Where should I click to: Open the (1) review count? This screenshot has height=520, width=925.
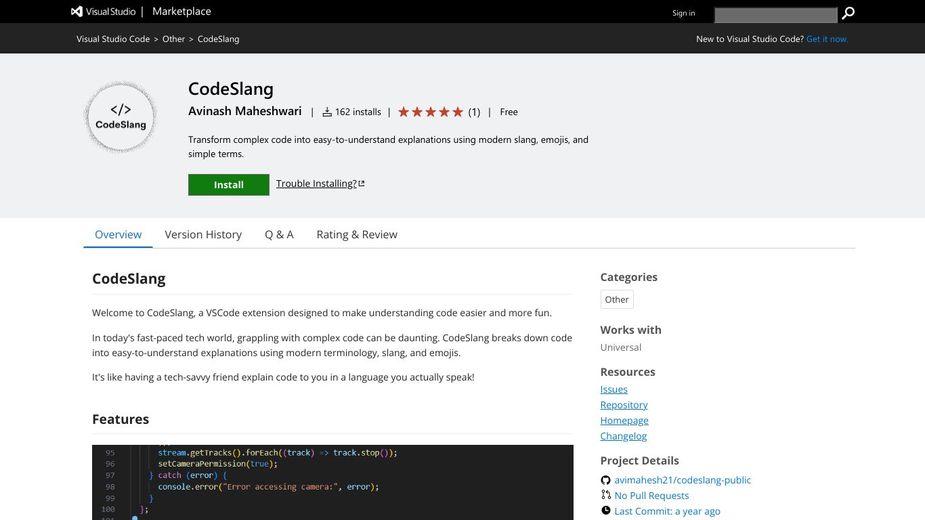point(474,112)
